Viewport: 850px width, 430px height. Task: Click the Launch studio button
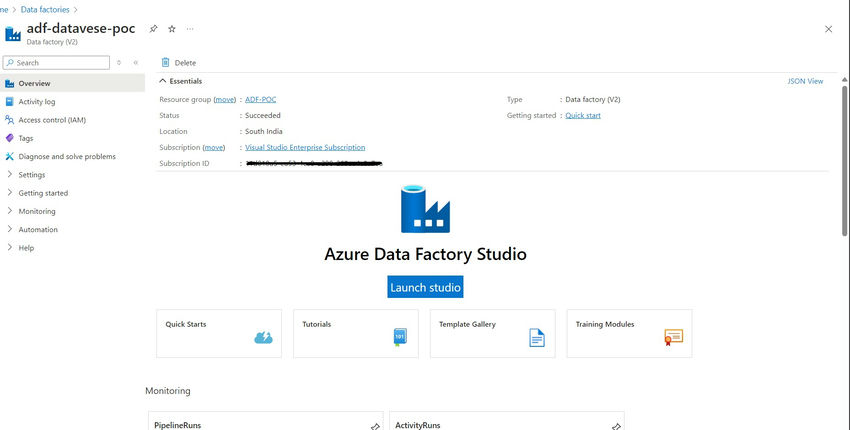coord(425,287)
